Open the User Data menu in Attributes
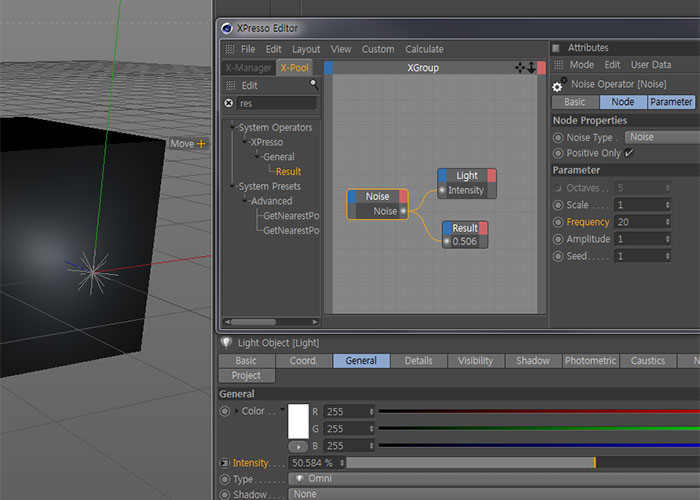 click(x=650, y=65)
